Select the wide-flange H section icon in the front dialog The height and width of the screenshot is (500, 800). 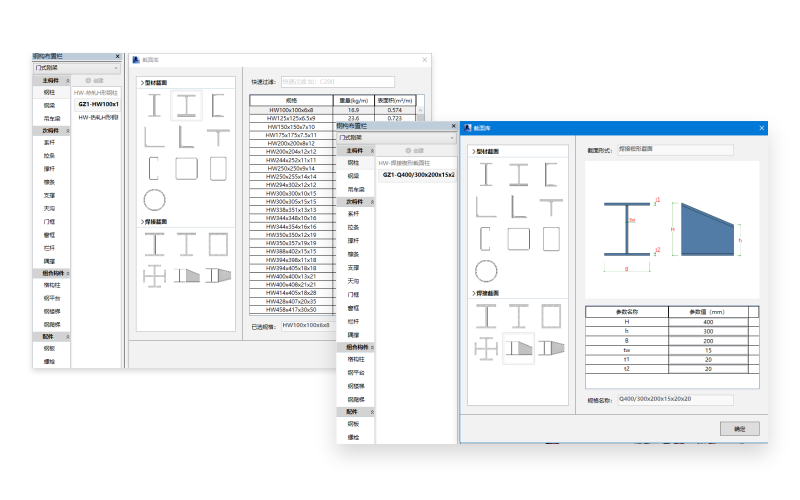click(x=518, y=174)
